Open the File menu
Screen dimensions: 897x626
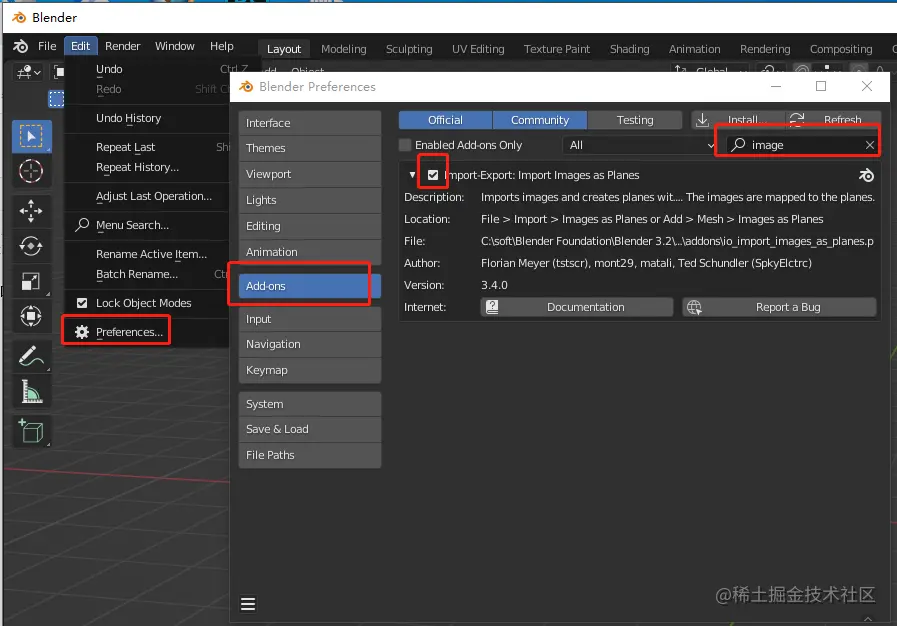coord(47,46)
